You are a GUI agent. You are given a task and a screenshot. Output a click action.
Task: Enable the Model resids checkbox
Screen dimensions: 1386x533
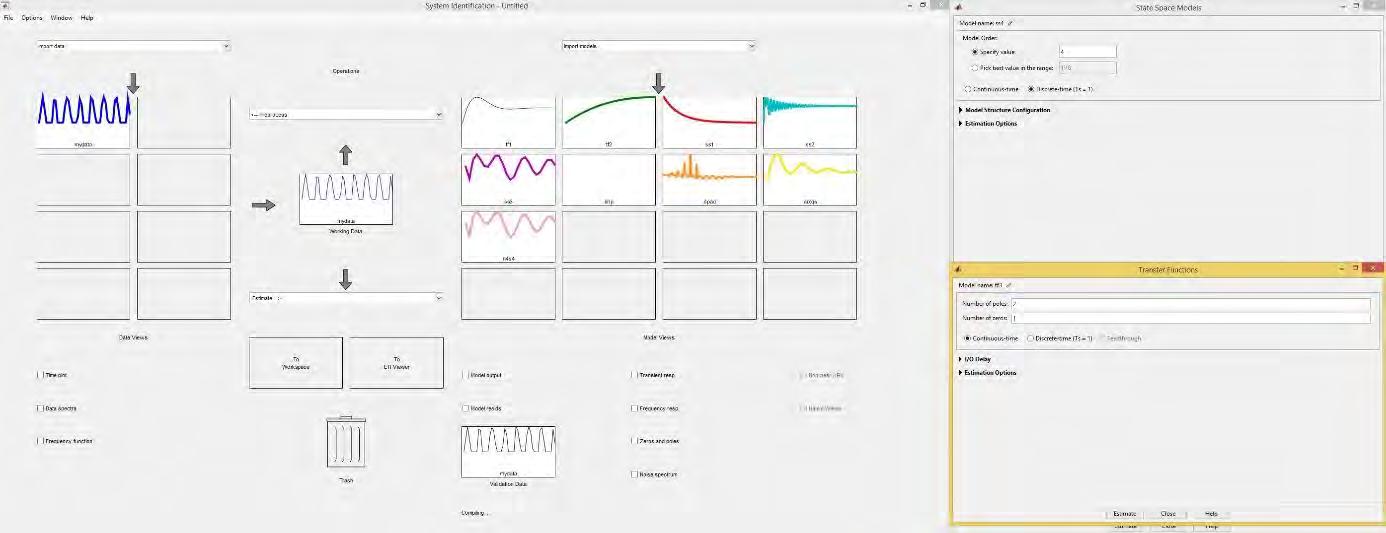pos(465,408)
